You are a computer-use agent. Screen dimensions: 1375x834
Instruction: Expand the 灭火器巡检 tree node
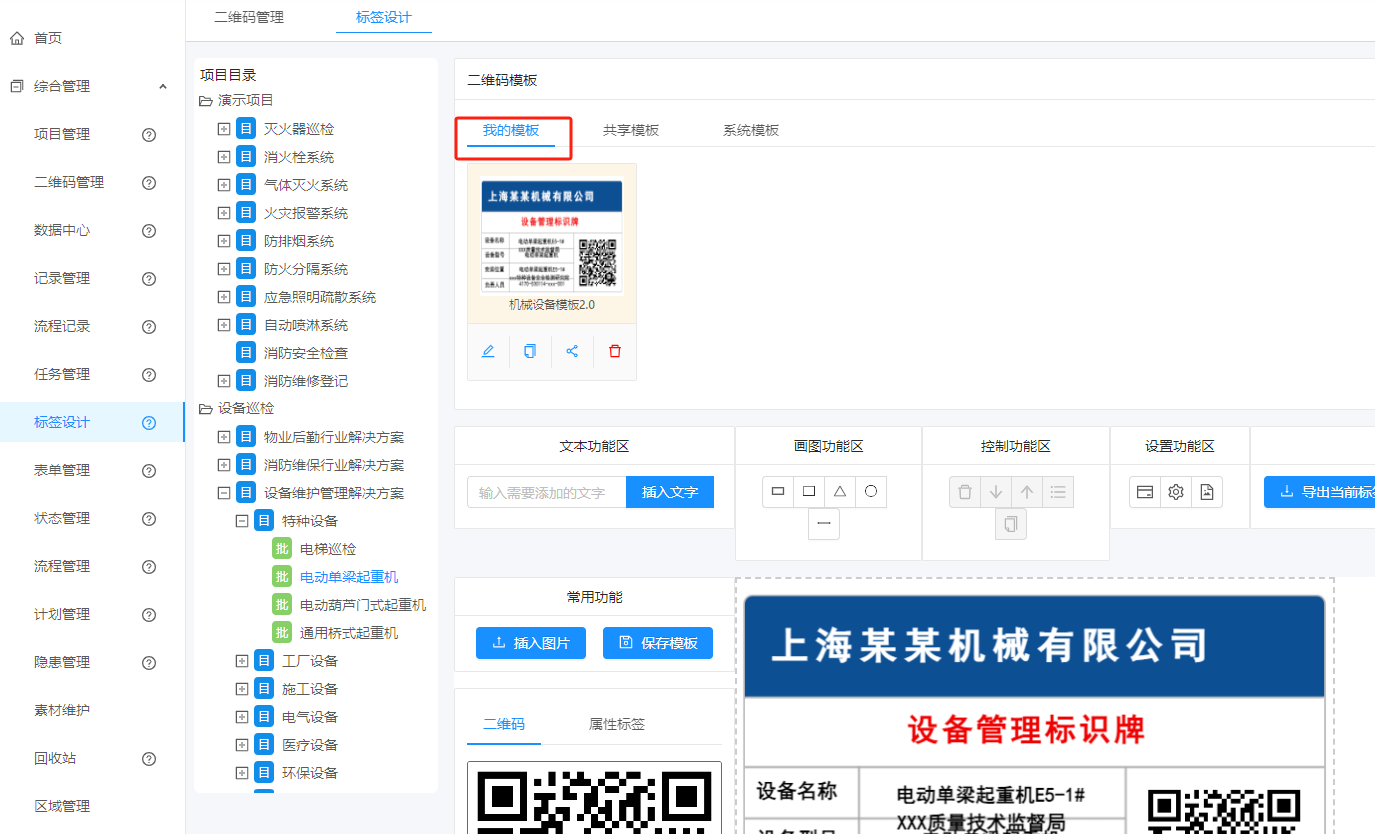tap(225, 128)
